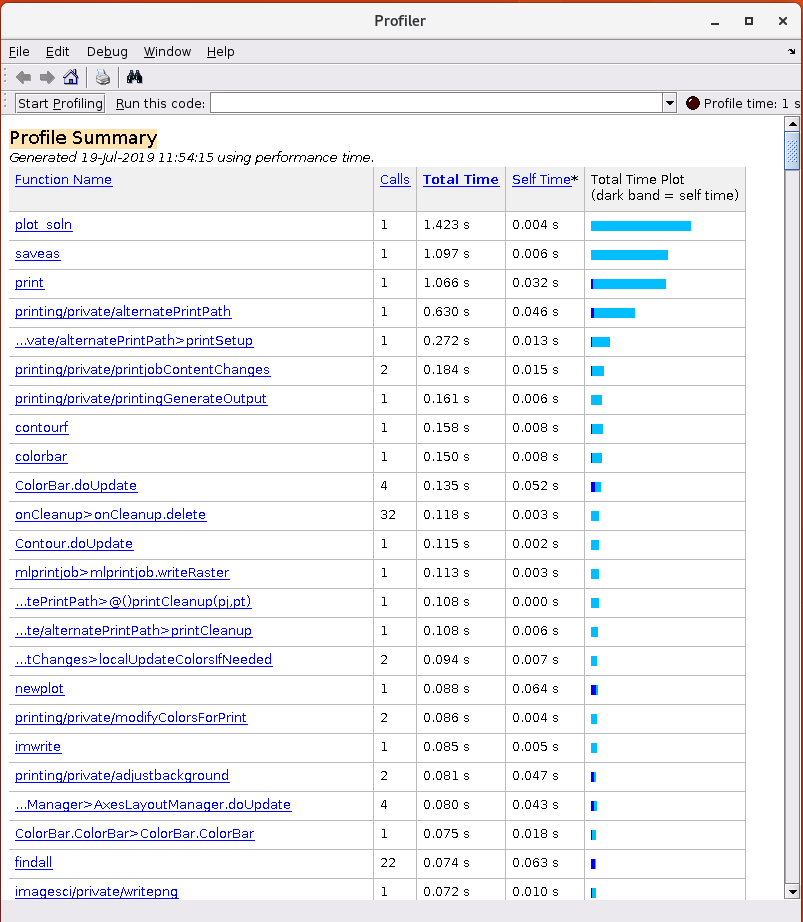Open the Help menu
Screen dimensions: 803x922
[220, 52]
